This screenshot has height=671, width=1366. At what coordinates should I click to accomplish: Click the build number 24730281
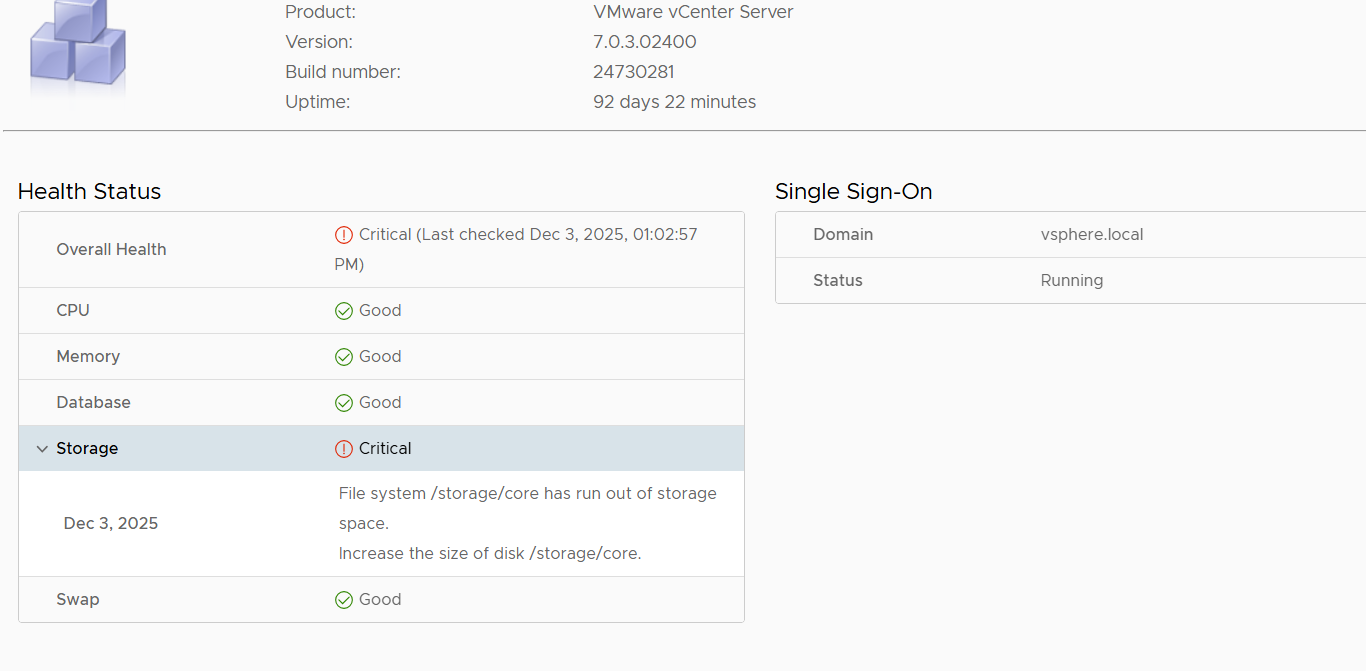(633, 72)
